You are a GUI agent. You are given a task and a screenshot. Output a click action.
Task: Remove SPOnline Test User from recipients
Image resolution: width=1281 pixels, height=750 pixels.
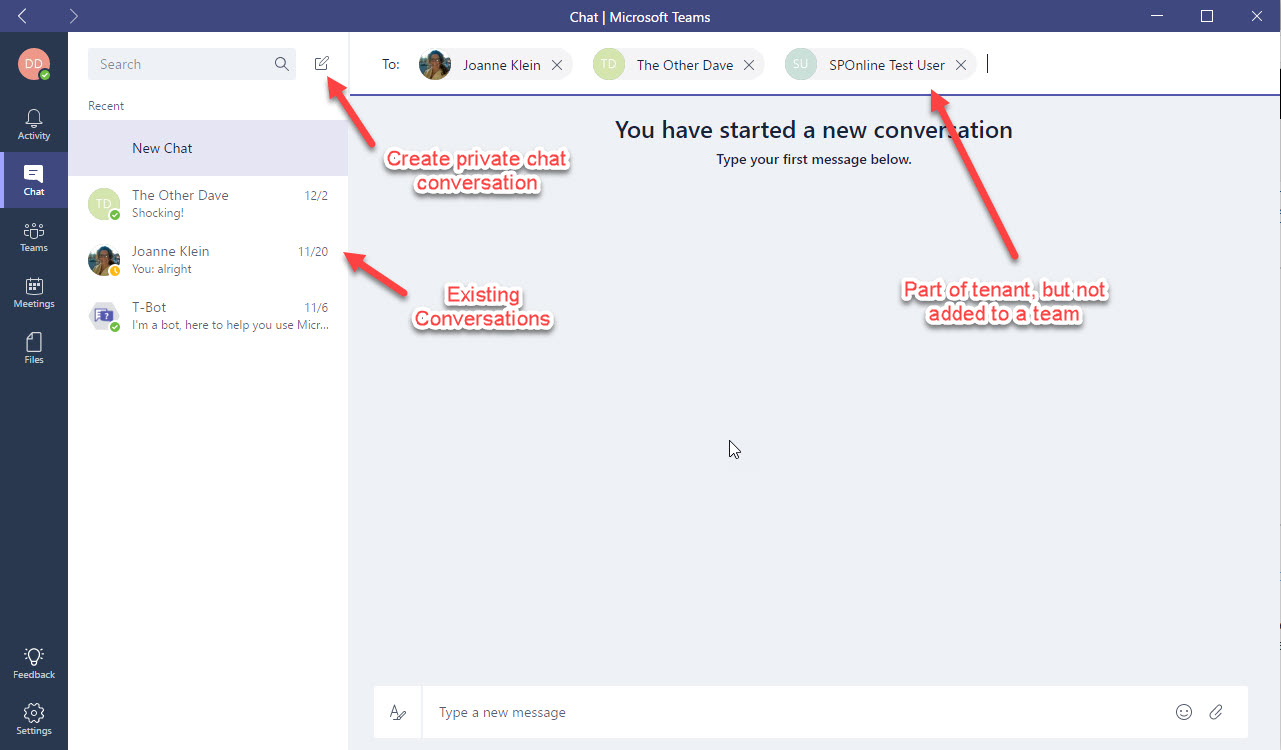point(961,65)
